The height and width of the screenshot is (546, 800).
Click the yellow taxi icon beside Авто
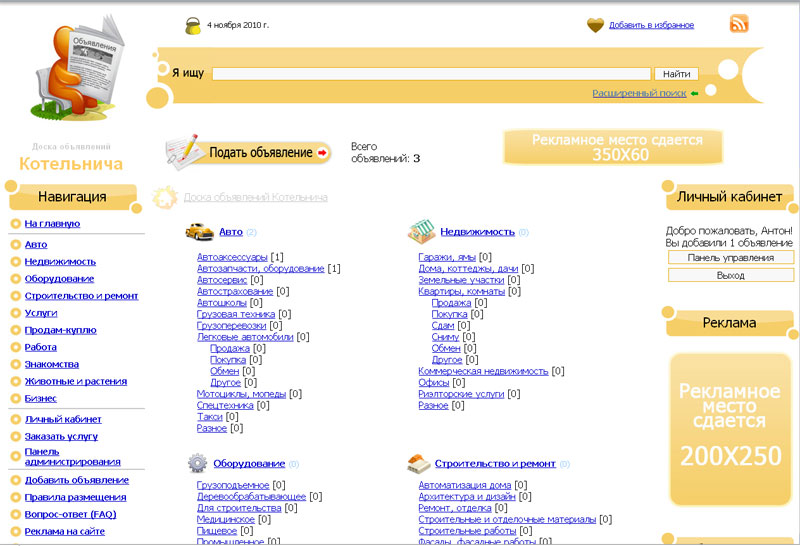click(x=198, y=232)
